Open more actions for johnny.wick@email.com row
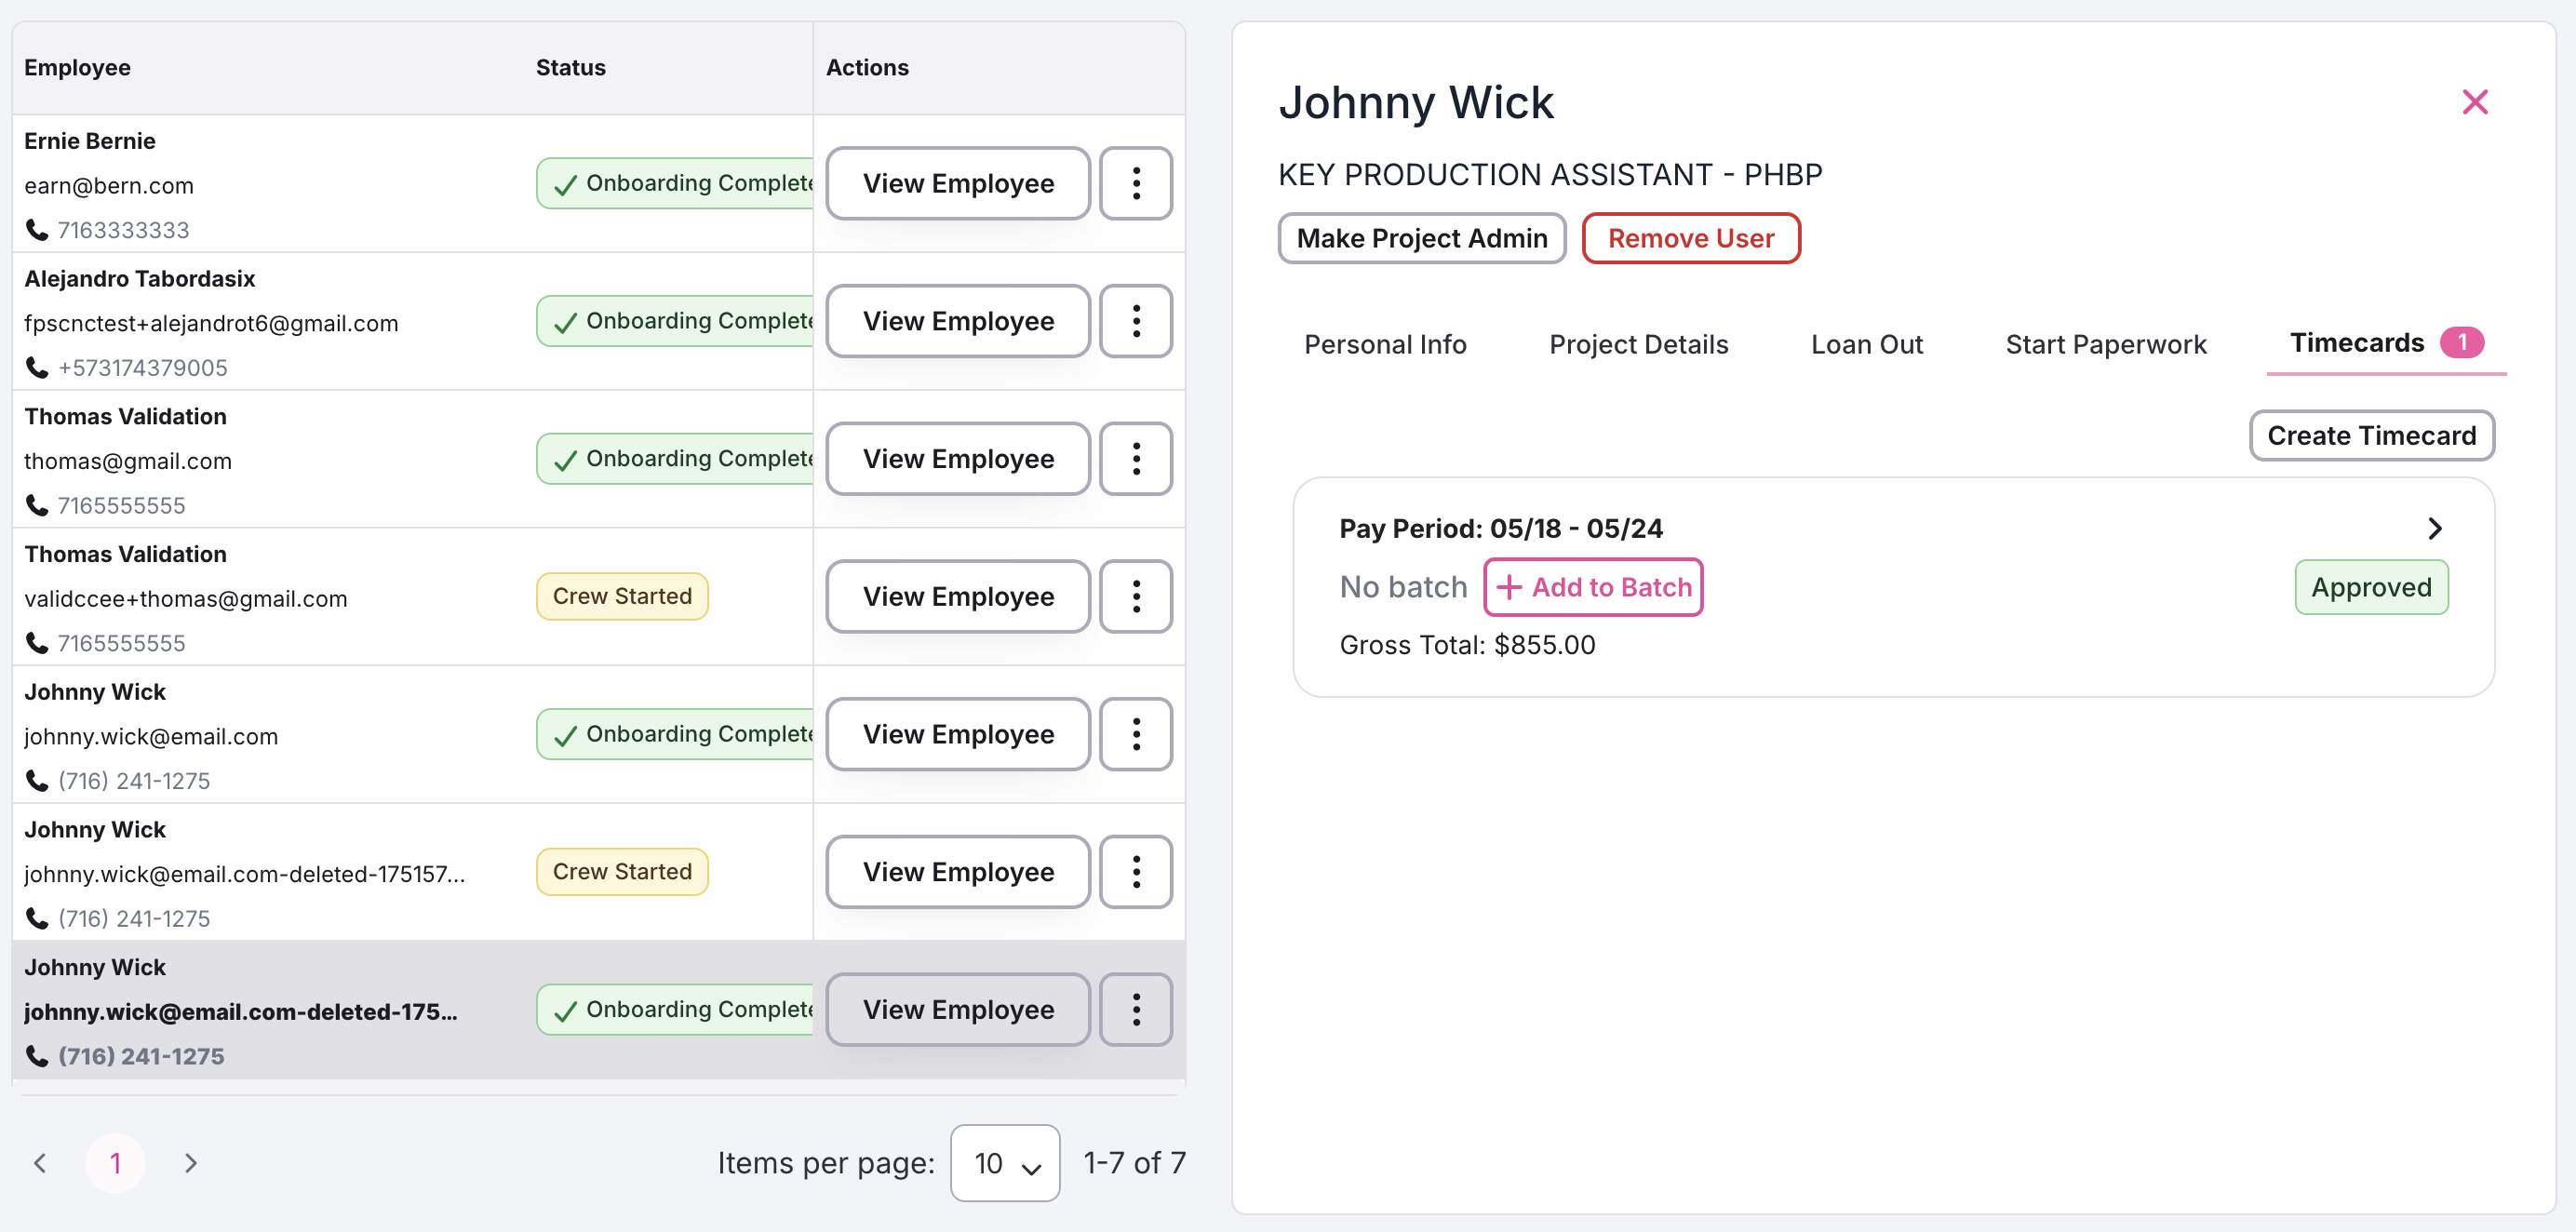This screenshot has width=2576, height=1232. [x=1135, y=734]
